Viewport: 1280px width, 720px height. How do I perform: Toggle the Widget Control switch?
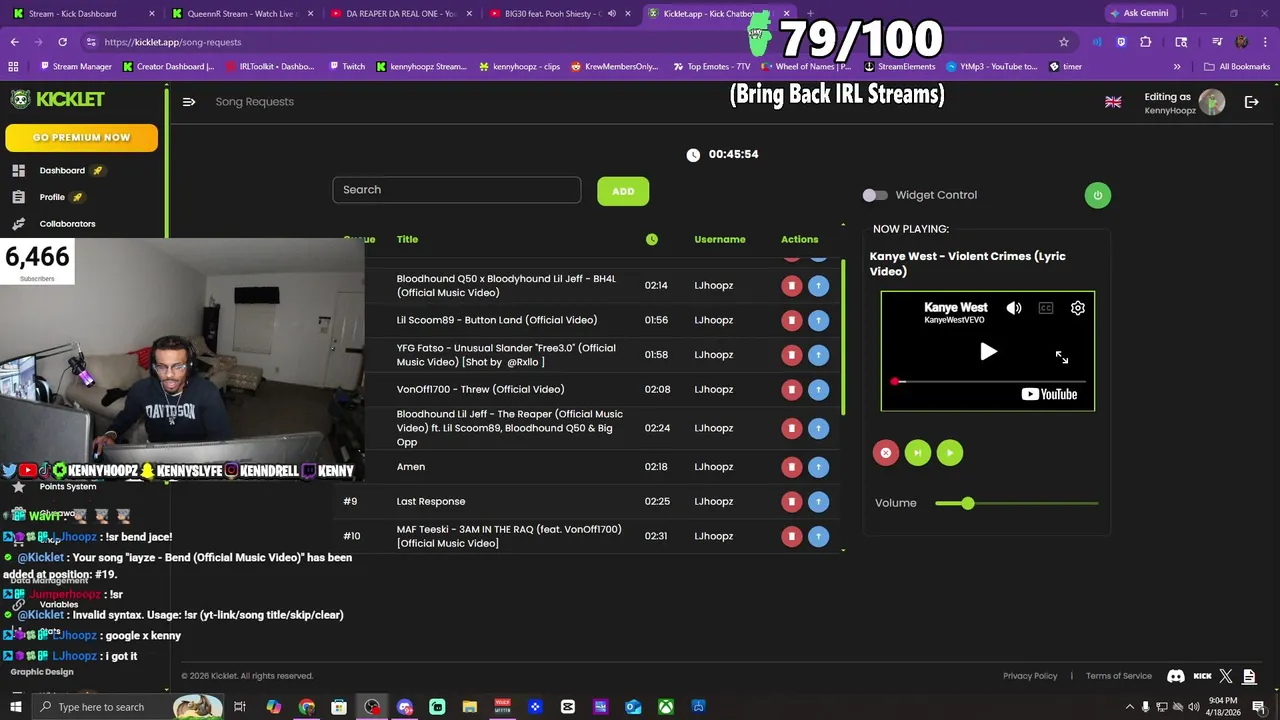click(x=875, y=195)
